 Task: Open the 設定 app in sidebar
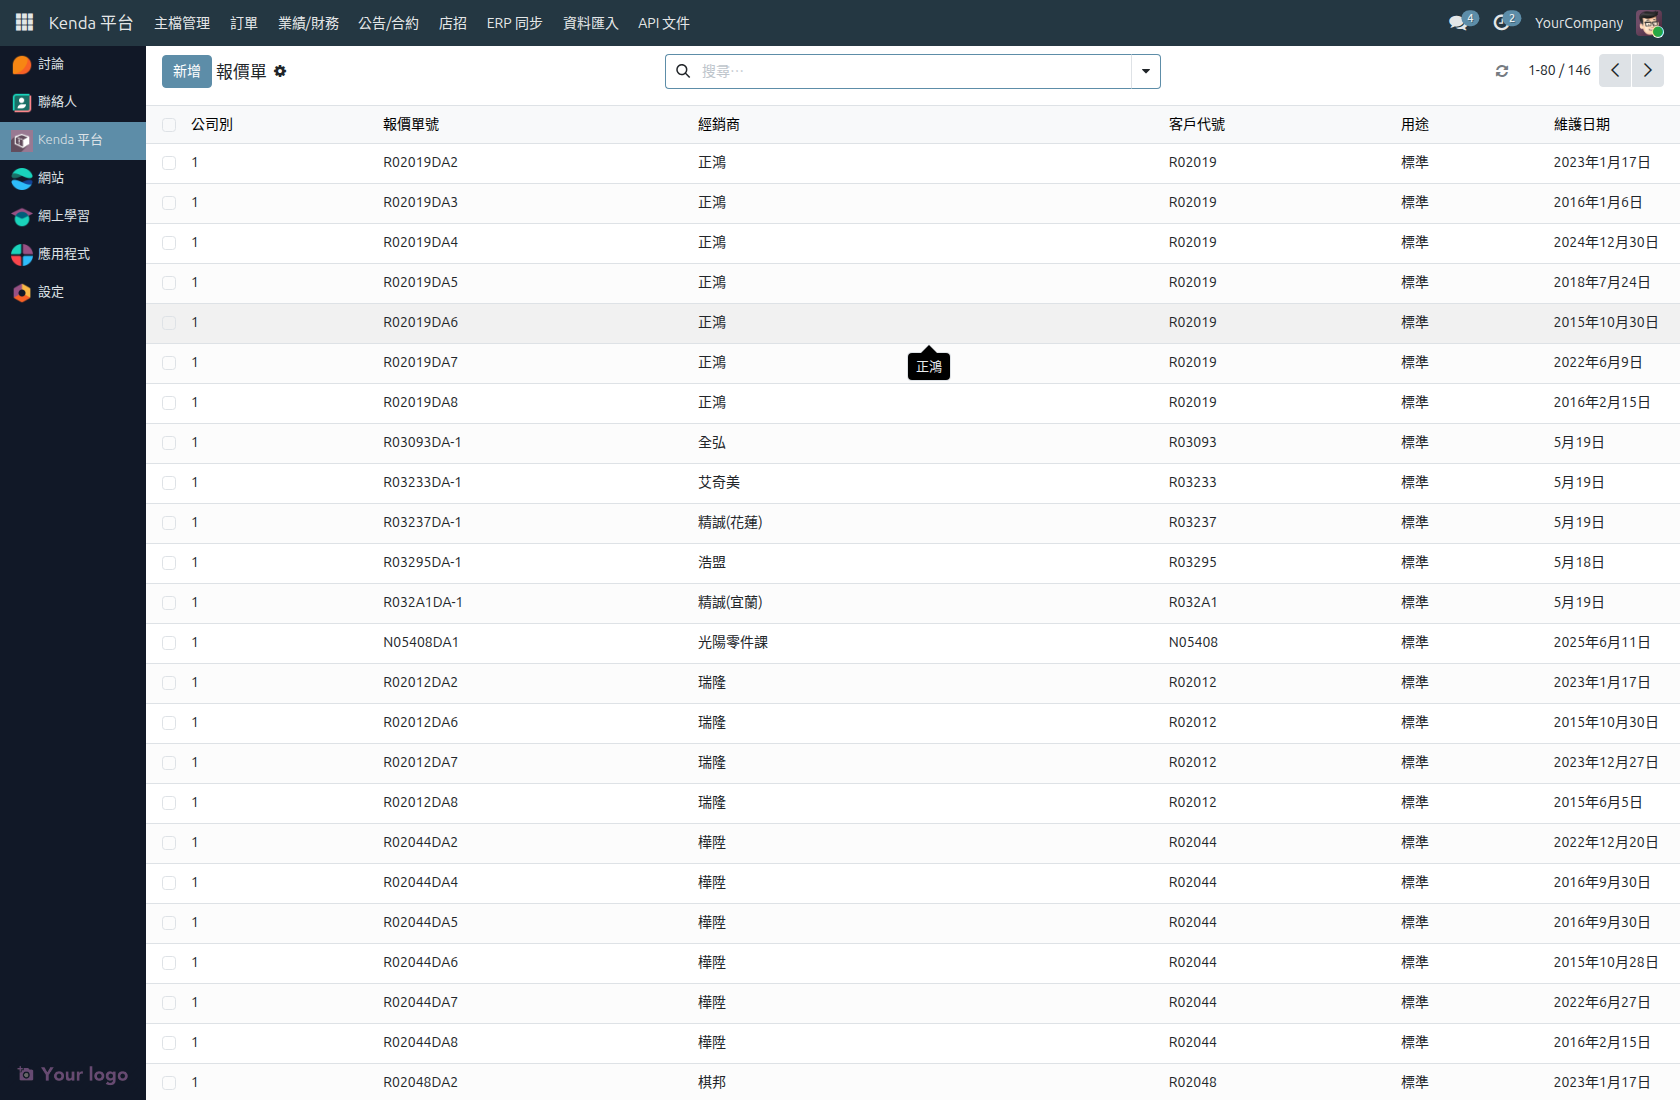[x=73, y=292]
